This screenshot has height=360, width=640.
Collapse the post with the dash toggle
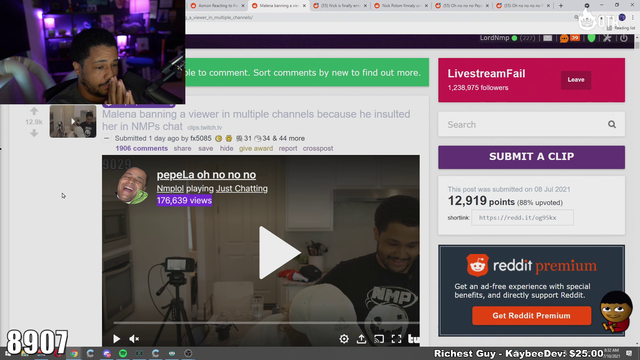tap(107, 138)
